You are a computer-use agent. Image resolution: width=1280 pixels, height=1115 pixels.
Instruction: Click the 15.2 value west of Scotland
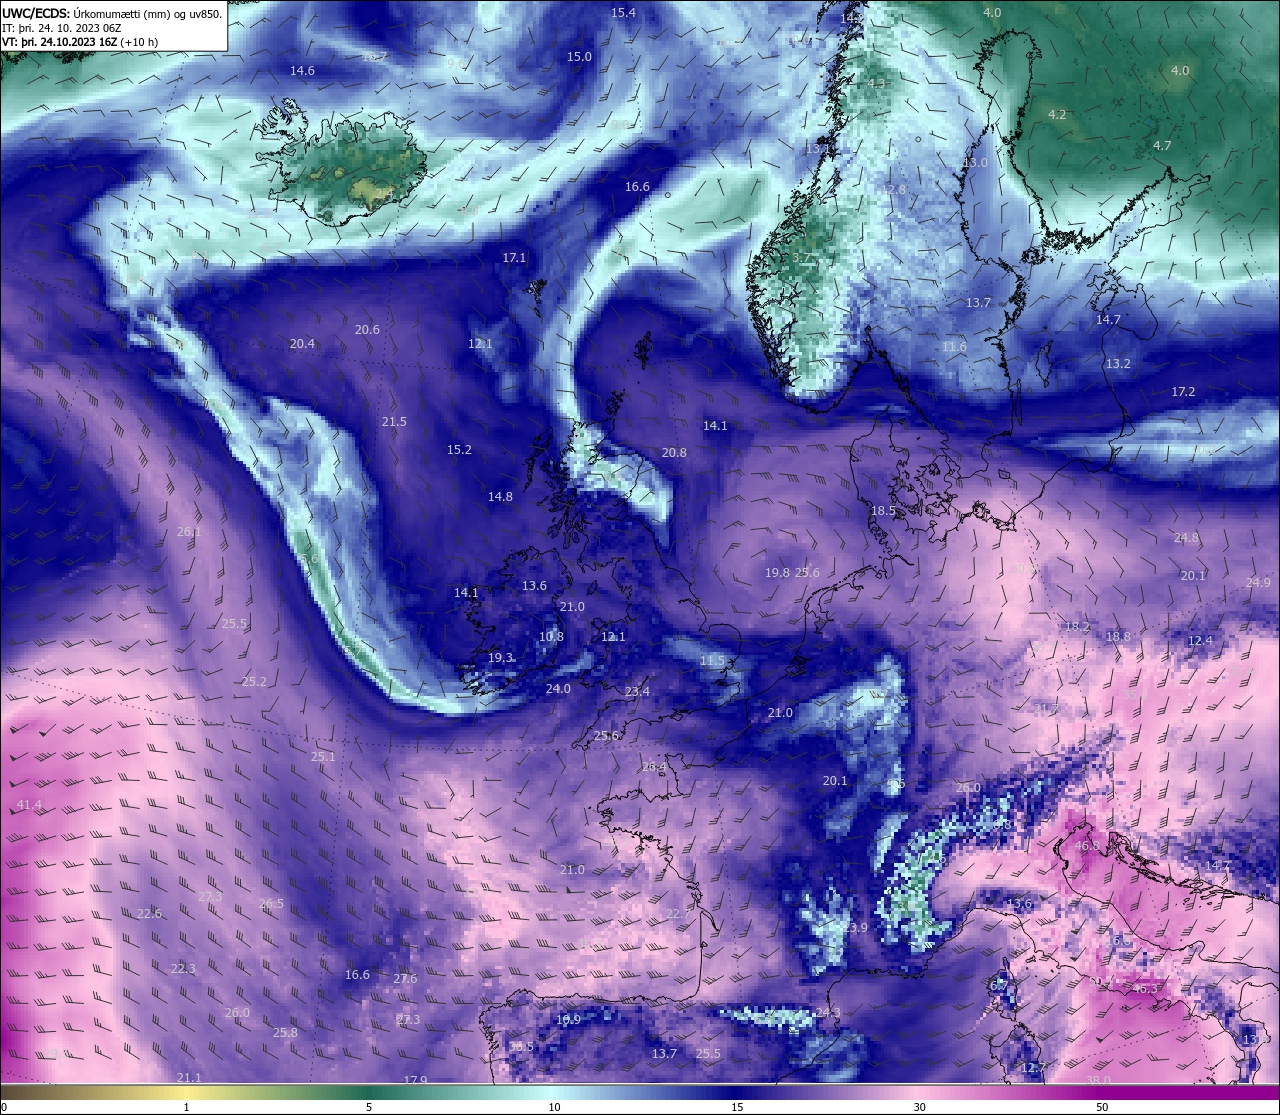(x=459, y=450)
